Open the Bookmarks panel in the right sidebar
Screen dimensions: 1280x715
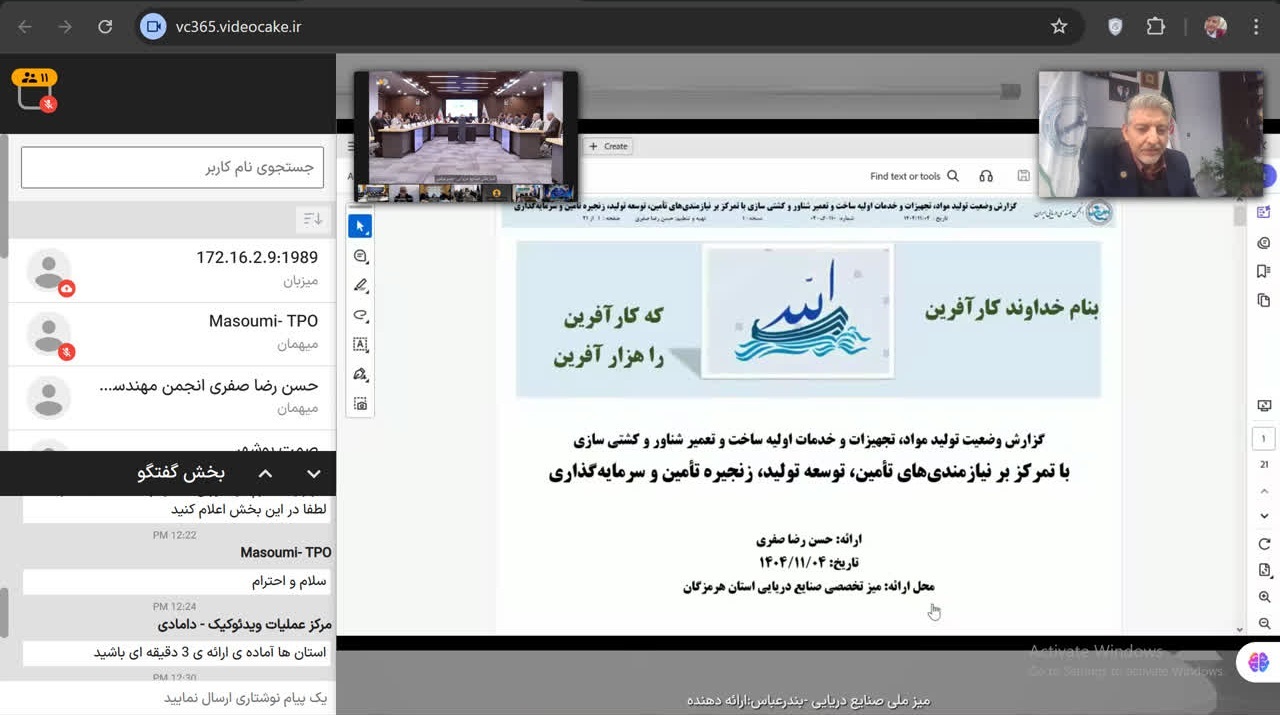pos(1263,270)
